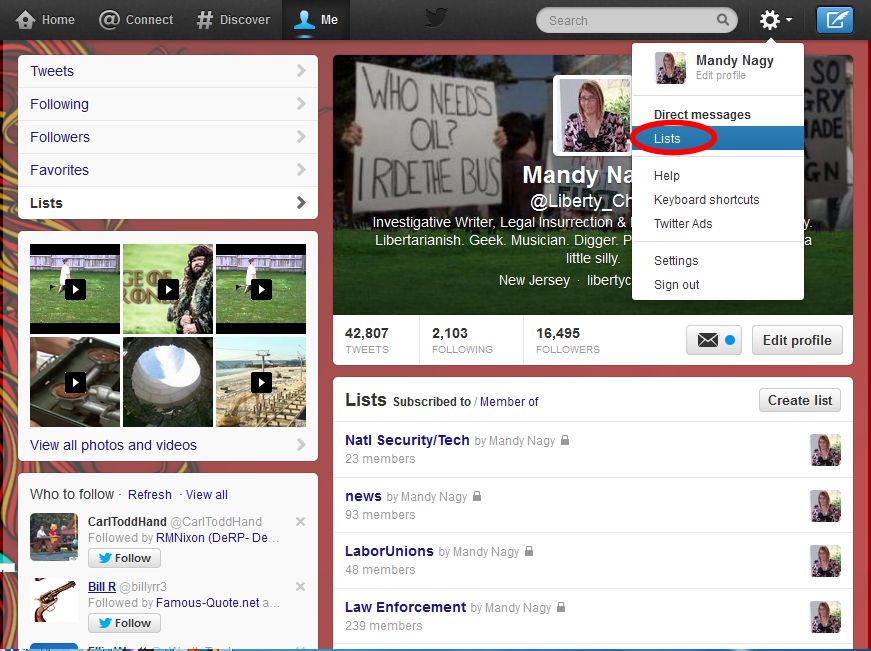Select the Me profile tab
The height and width of the screenshot is (651, 871).
(x=316, y=20)
